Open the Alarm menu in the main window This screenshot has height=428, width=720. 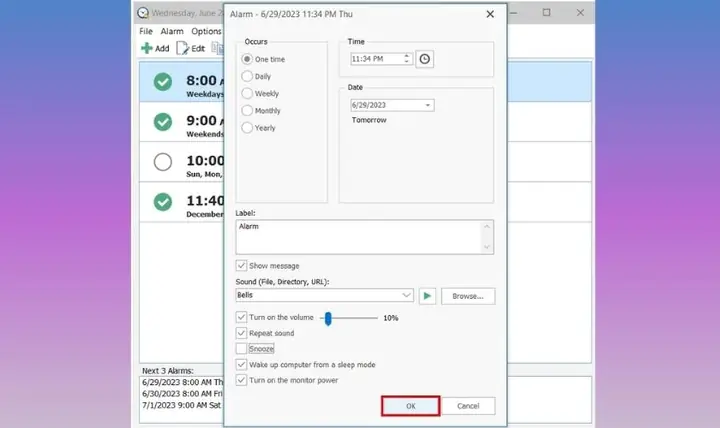click(172, 31)
